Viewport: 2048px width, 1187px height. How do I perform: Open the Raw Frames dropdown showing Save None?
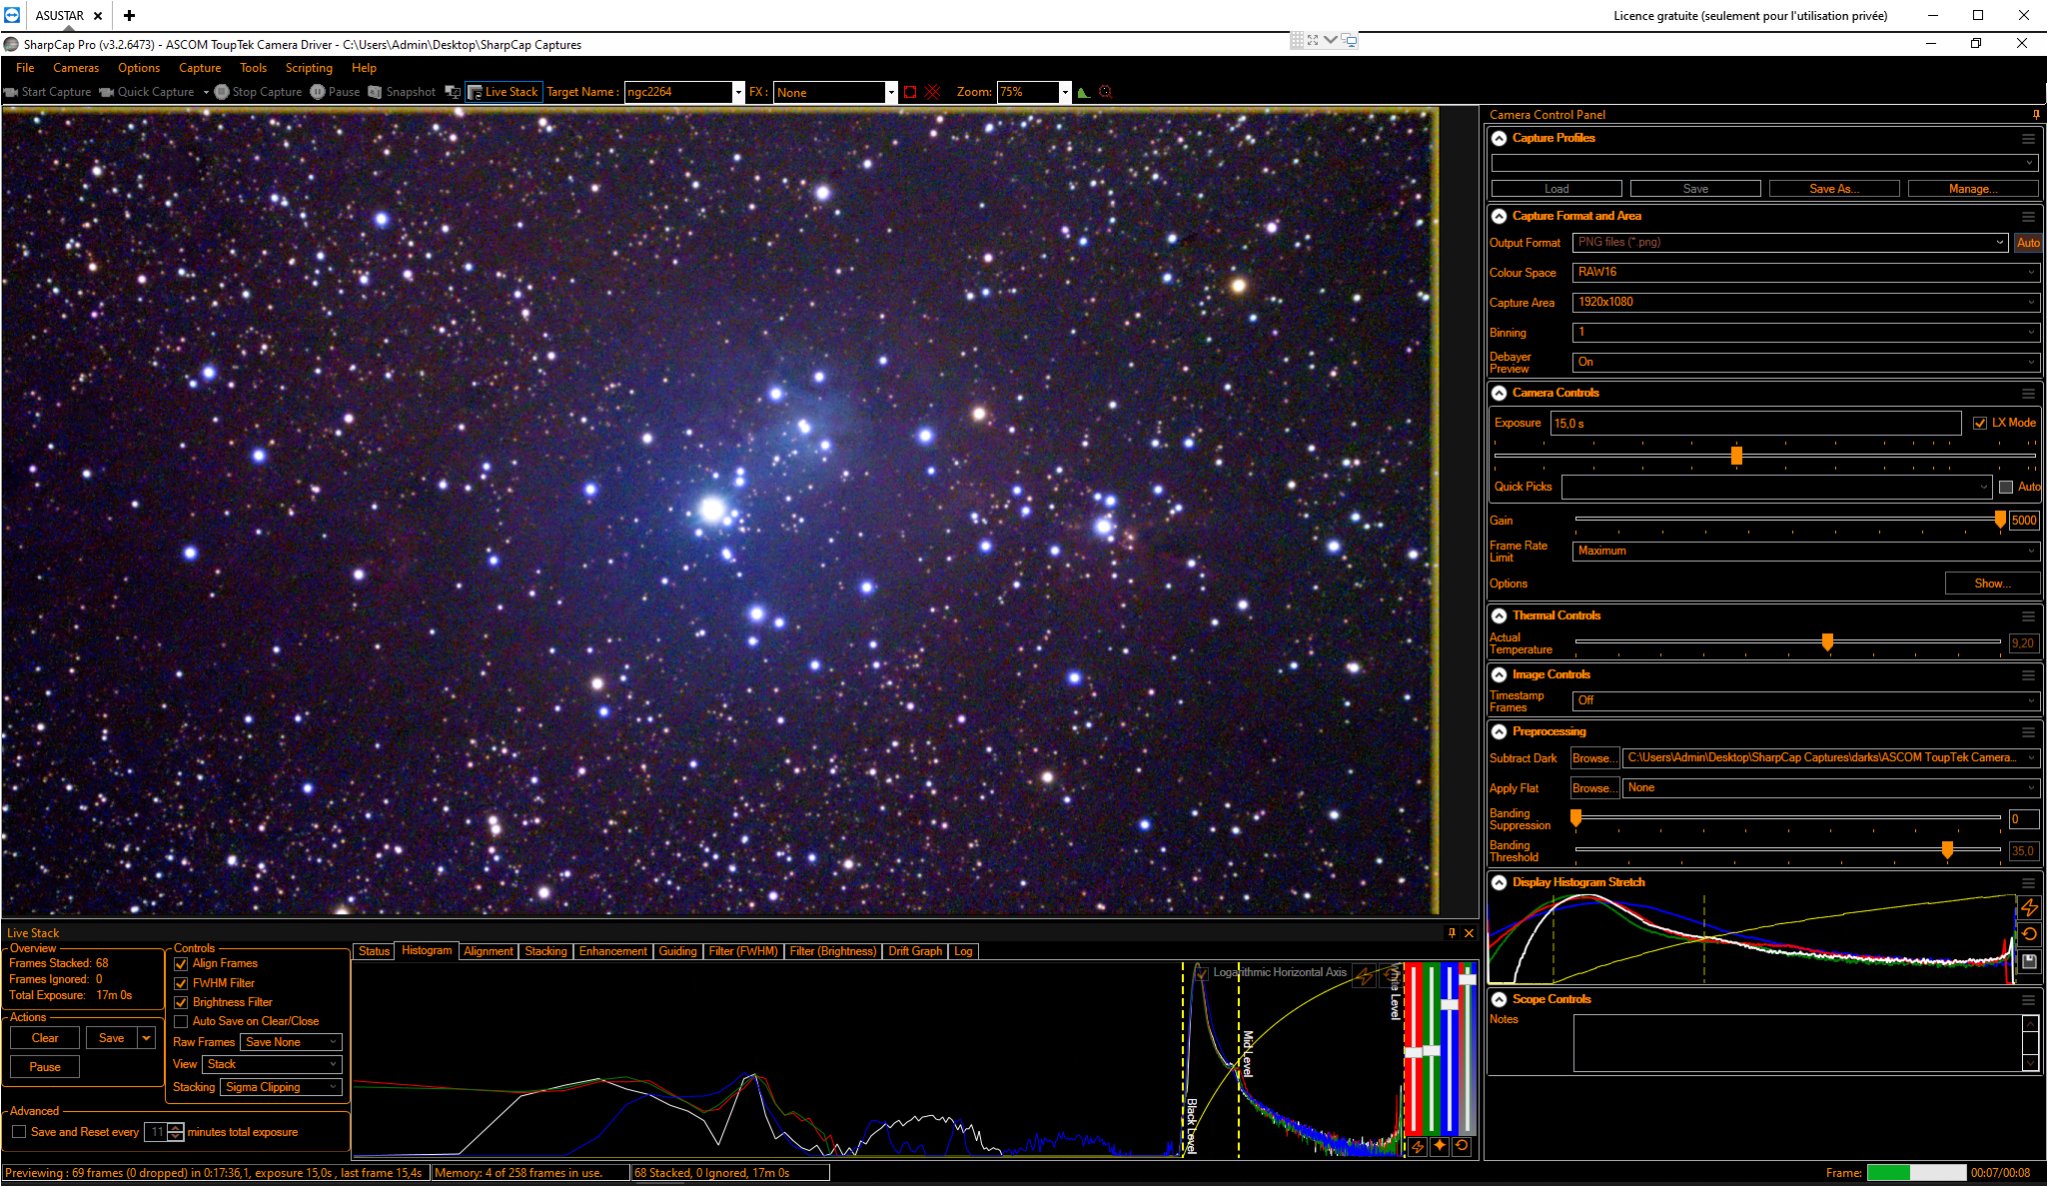pyautogui.click(x=291, y=1043)
